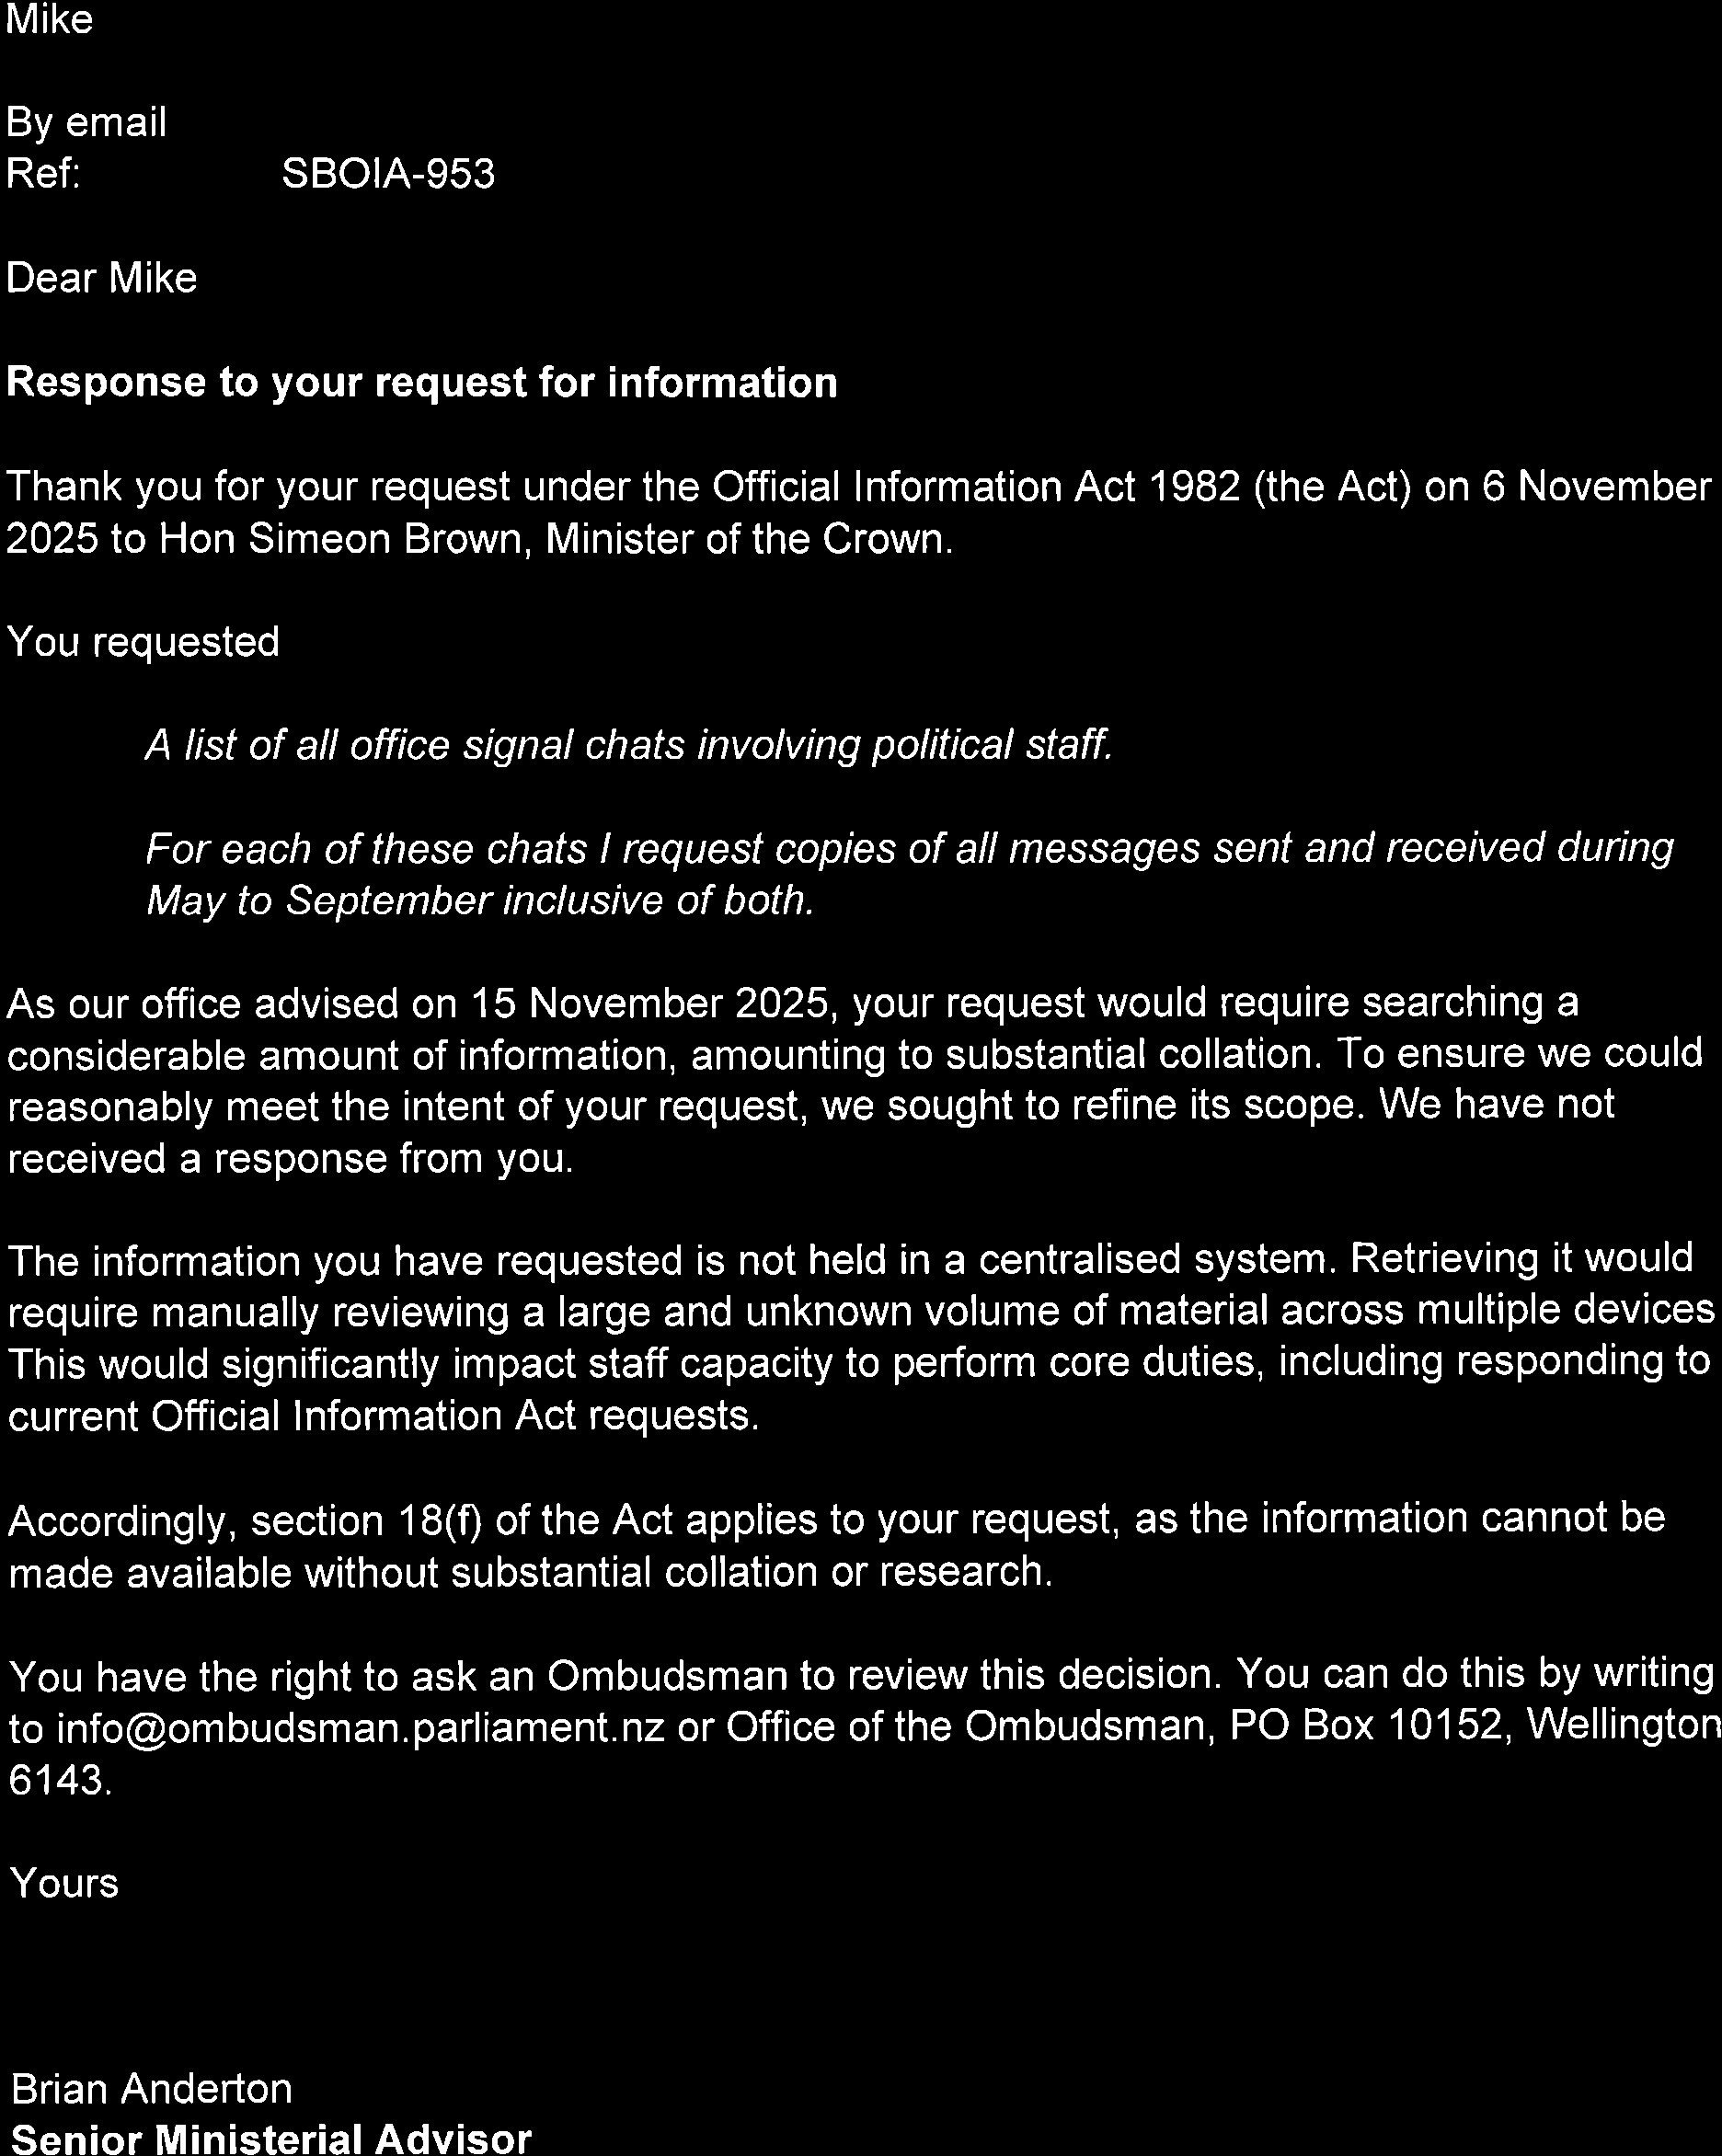Click the italic text 'May to September inclusive of both'

[x=480, y=901]
